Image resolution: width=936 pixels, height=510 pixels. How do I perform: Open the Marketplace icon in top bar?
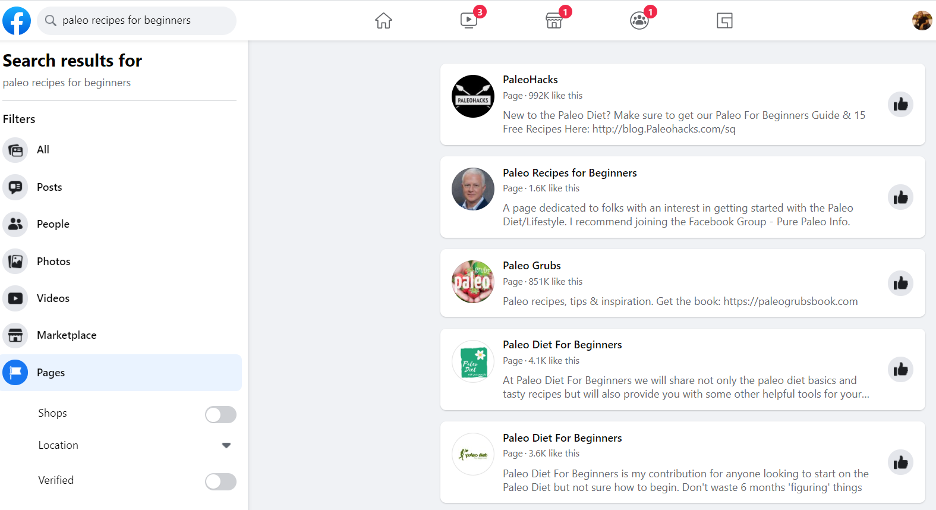(554, 21)
